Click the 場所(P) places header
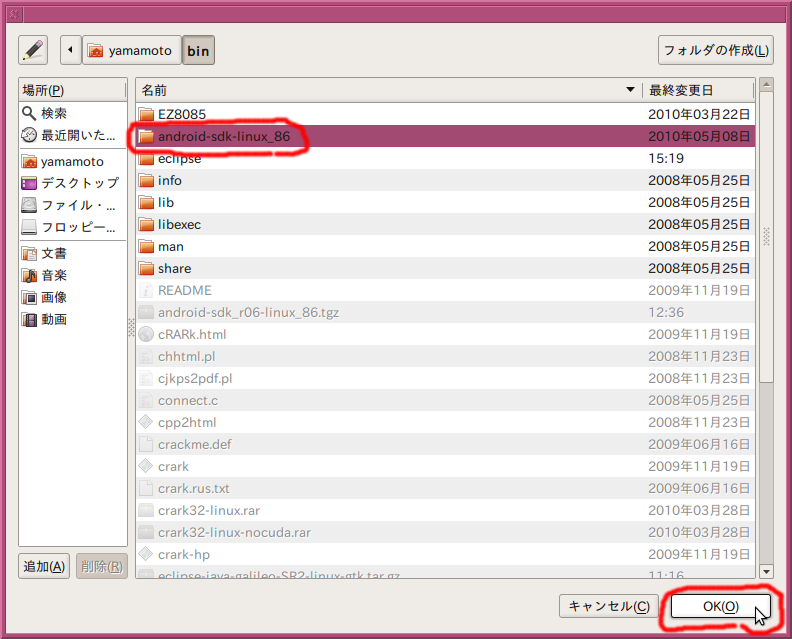The height and width of the screenshot is (639, 792). click(72, 90)
